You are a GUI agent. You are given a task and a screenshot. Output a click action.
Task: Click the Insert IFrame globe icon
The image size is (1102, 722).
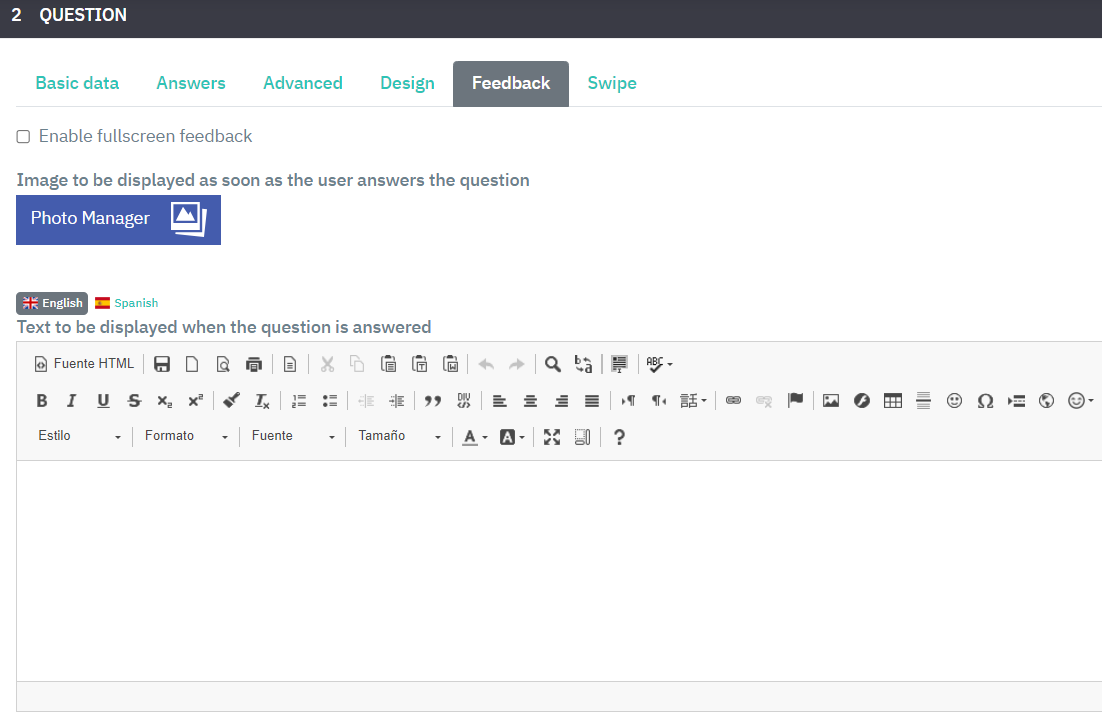(1046, 400)
